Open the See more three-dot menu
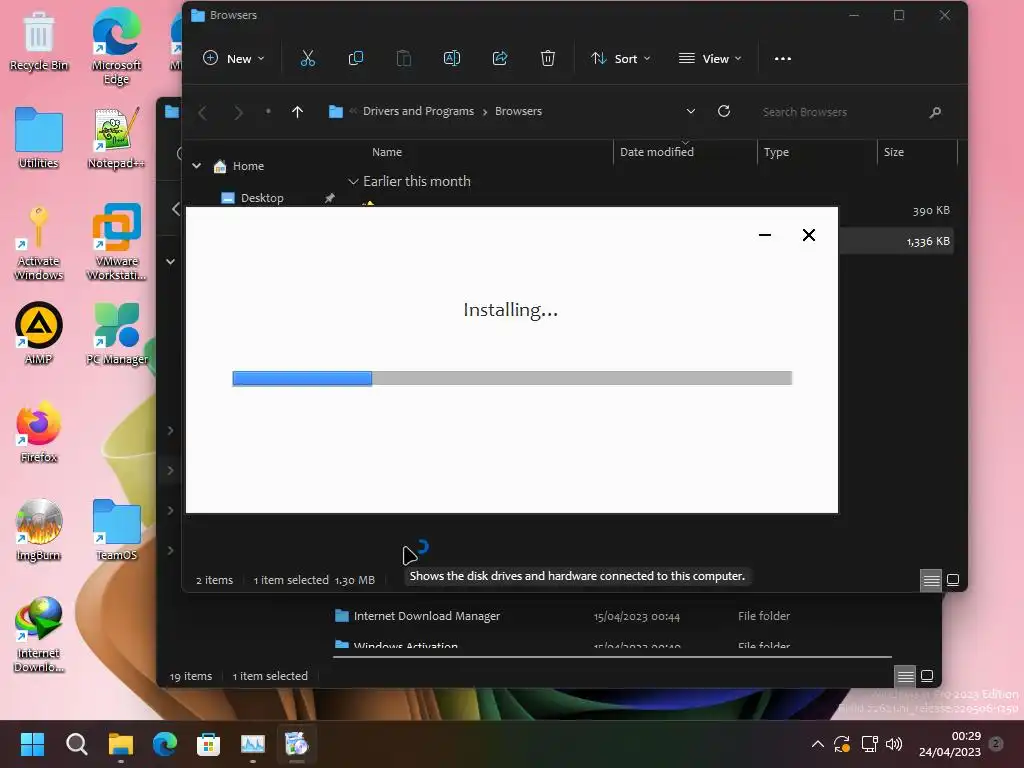The width and height of the screenshot is (1024, 768). point(782,58)
